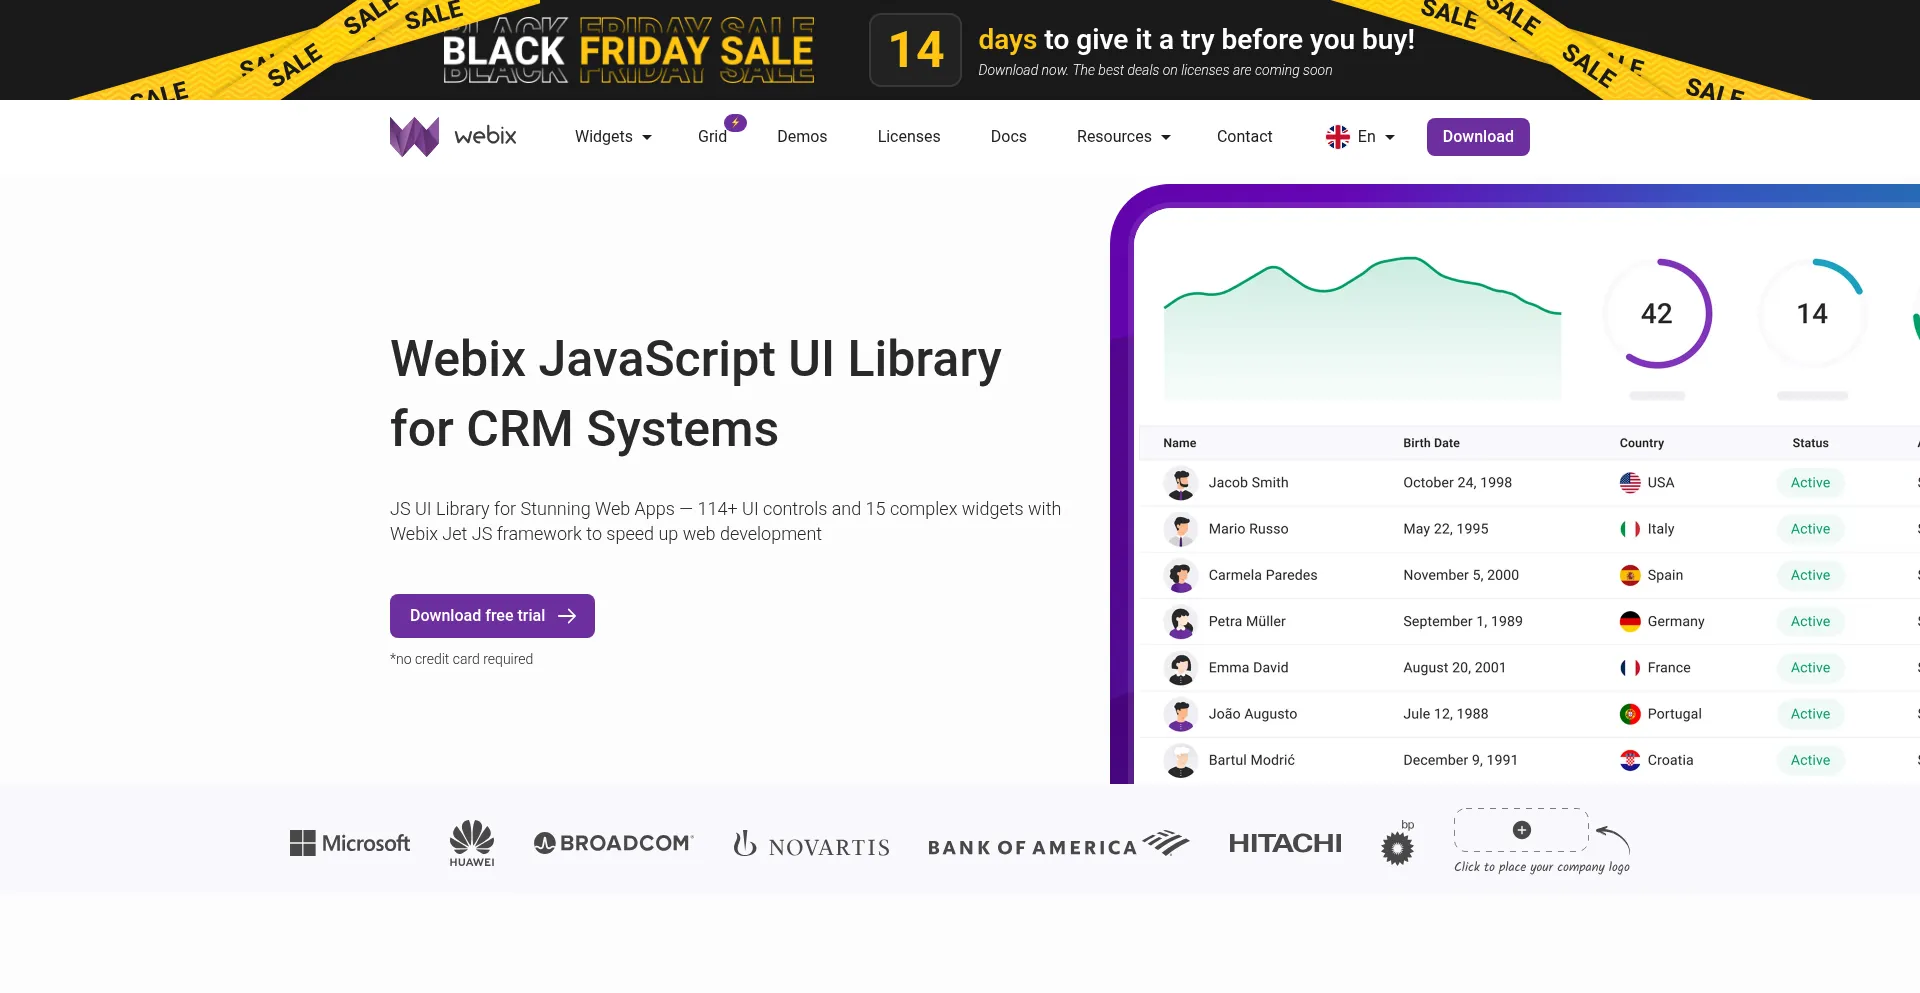Click the Bank of America logo
The width and height of the screenshot is (1920, 993).
click(1058, 845)
